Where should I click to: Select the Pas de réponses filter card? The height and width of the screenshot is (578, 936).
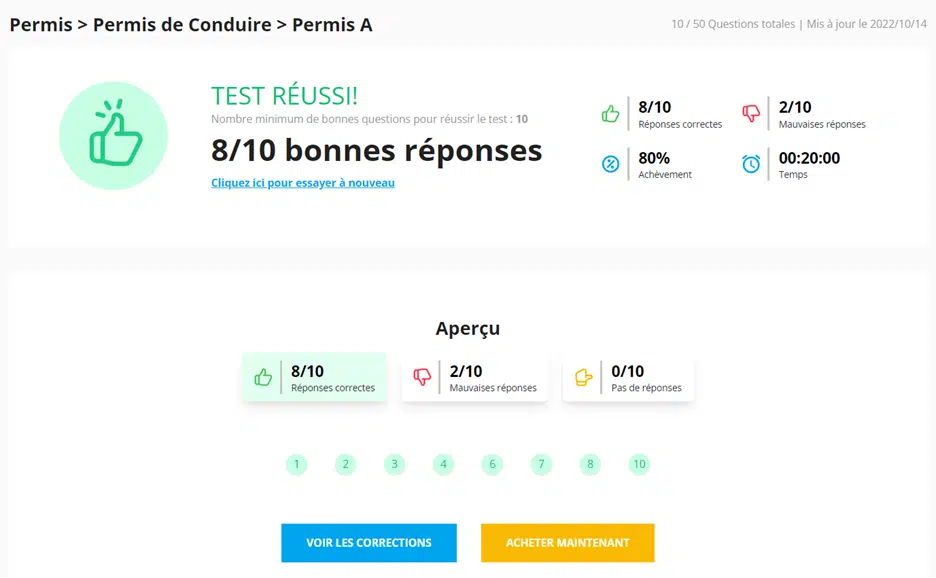[629, 377]
